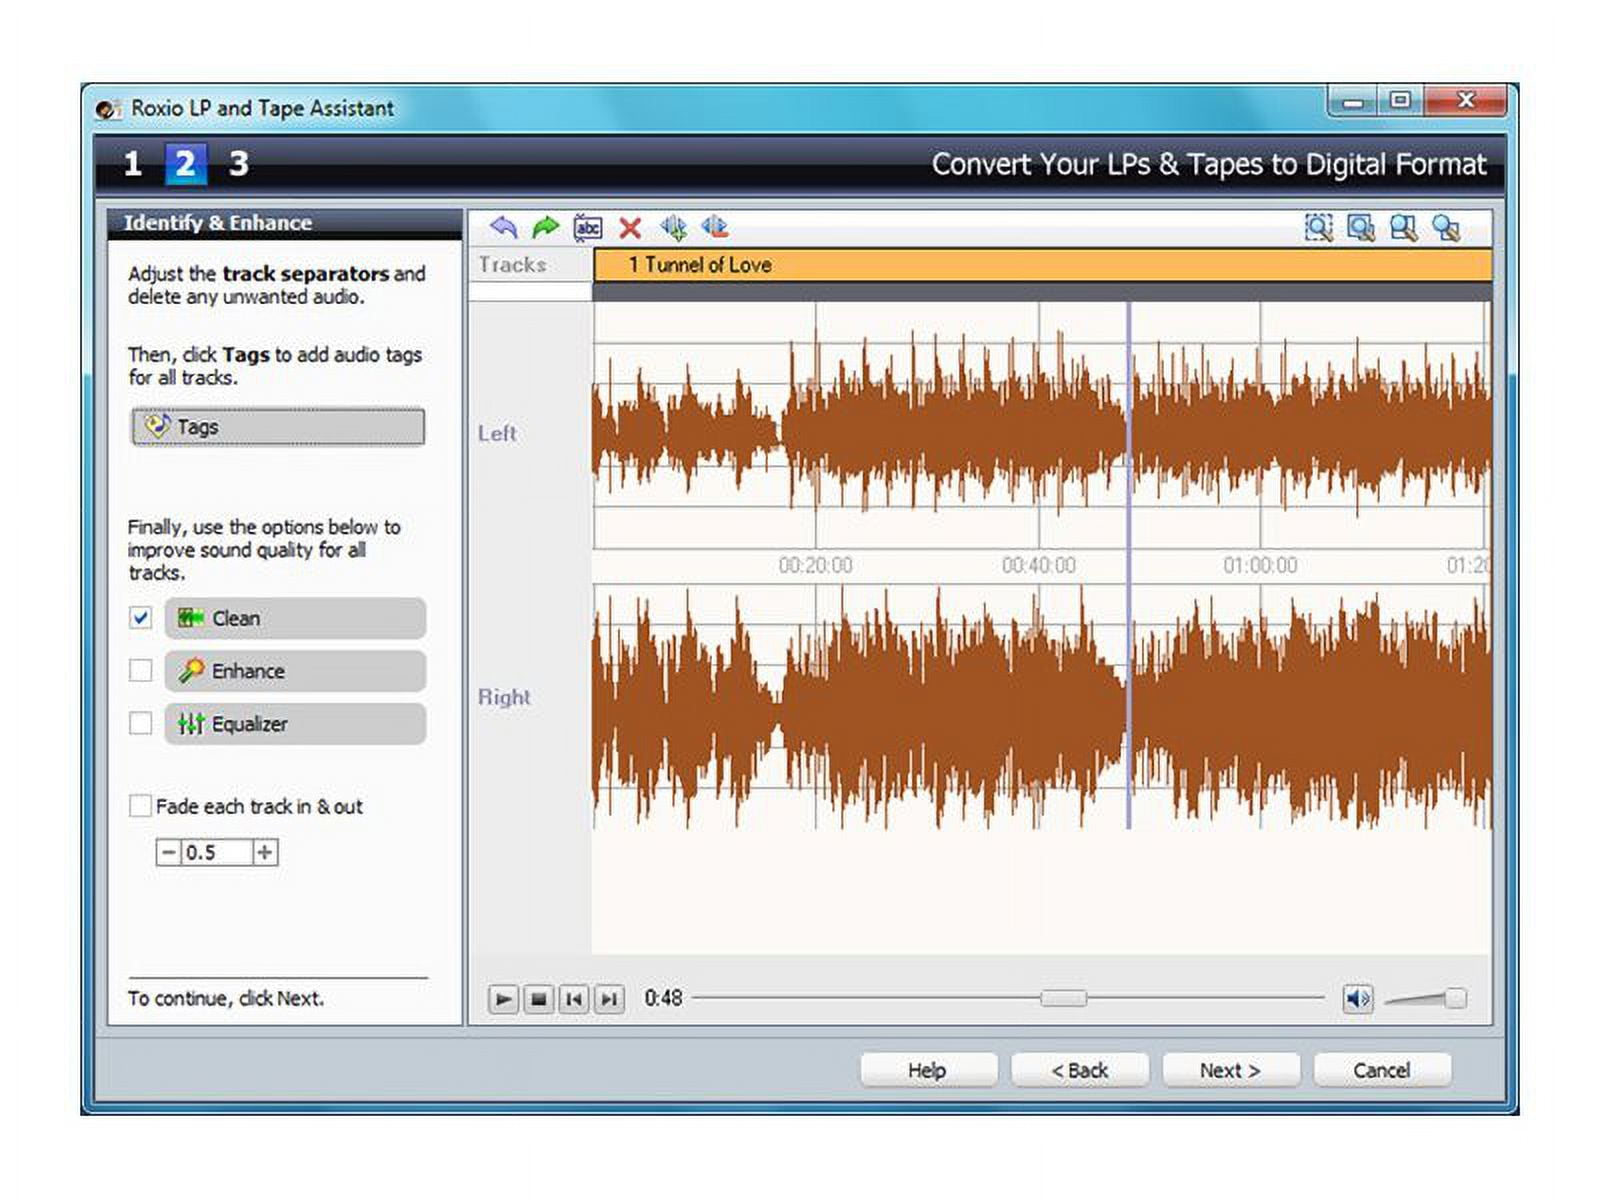
Task: Maximize the Roxio window
Action: click(x=1400, y=101)
